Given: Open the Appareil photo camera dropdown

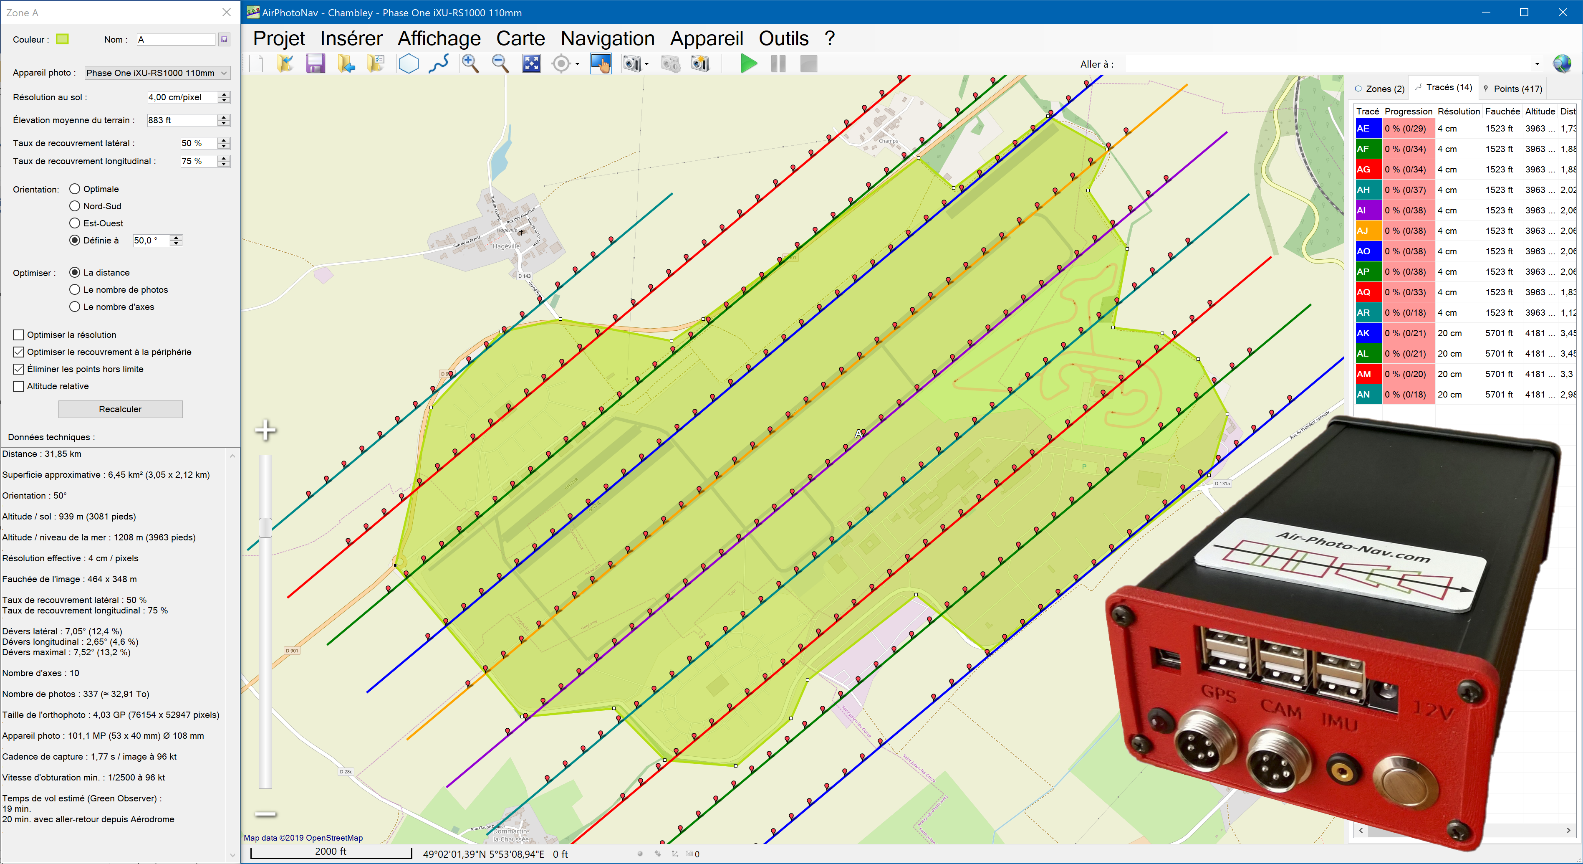Looking at the screenshot, I should 156,73.
